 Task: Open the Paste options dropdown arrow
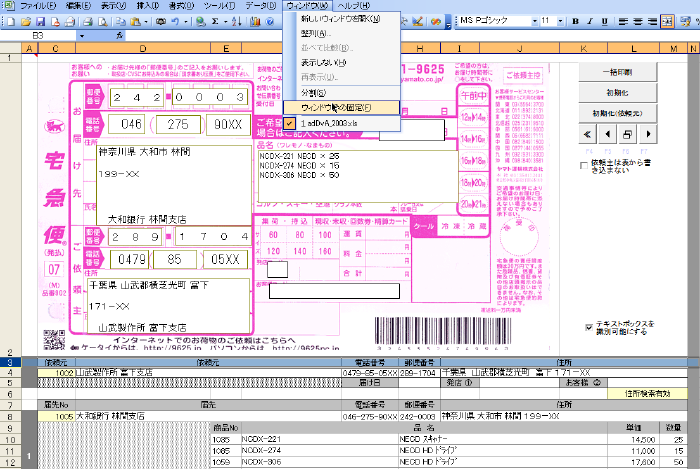[x=146, y=21]
